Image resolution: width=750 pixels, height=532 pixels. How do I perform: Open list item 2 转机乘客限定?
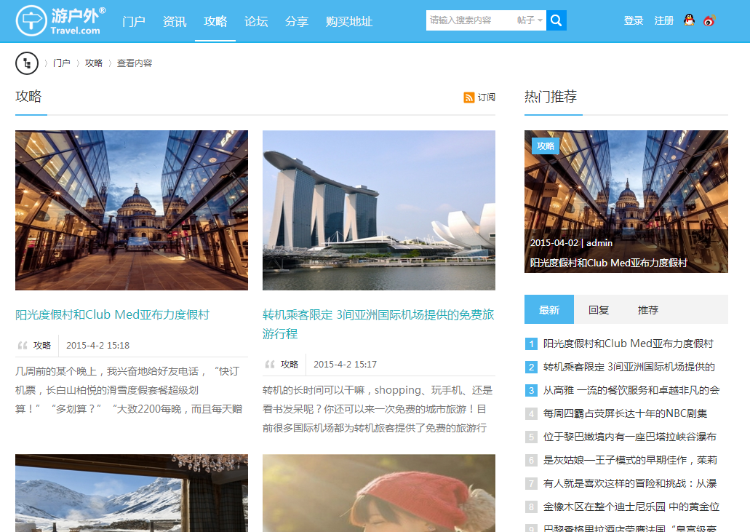click(x=629, y=367)
